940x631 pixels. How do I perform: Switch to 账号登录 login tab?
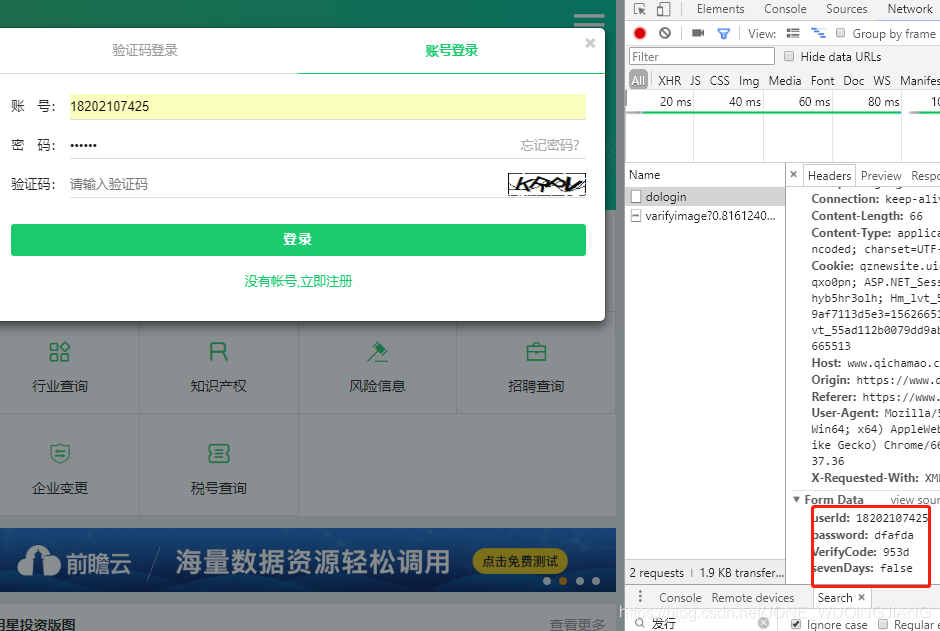point(451,50)
